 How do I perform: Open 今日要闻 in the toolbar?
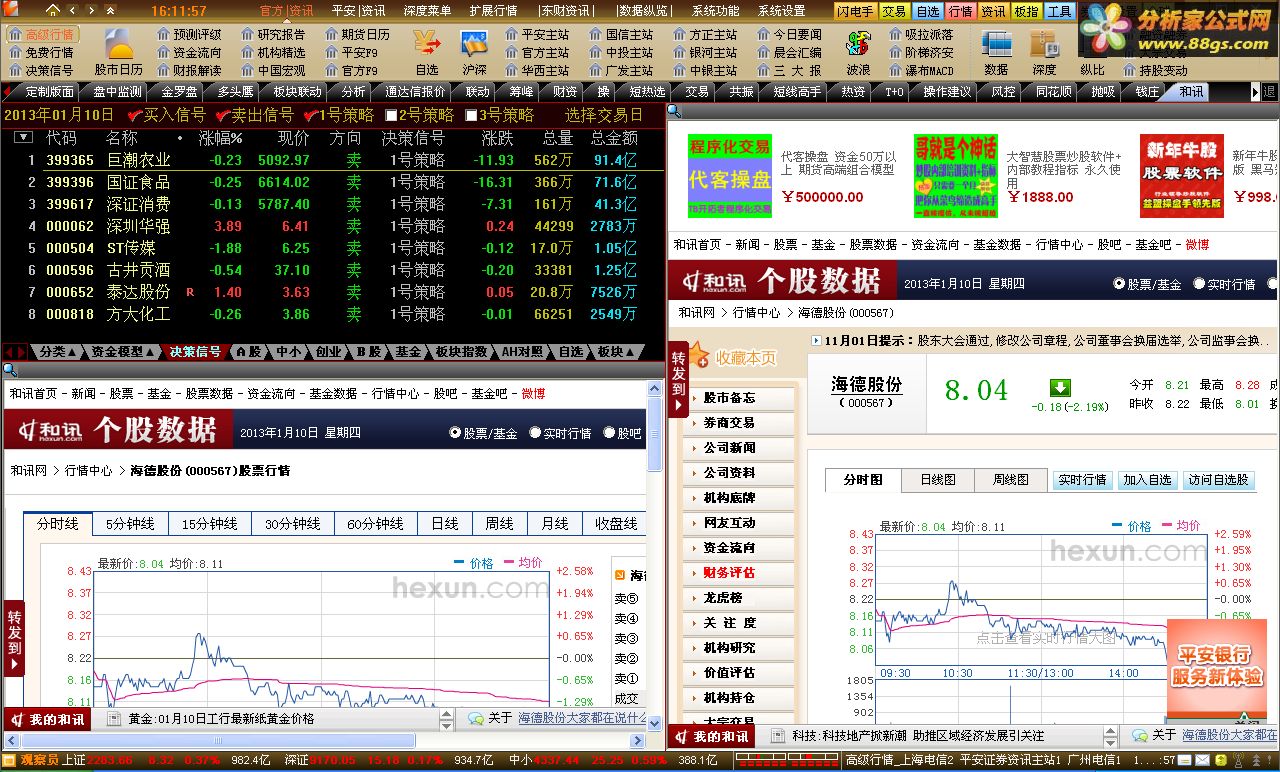[x=789, y=34]
